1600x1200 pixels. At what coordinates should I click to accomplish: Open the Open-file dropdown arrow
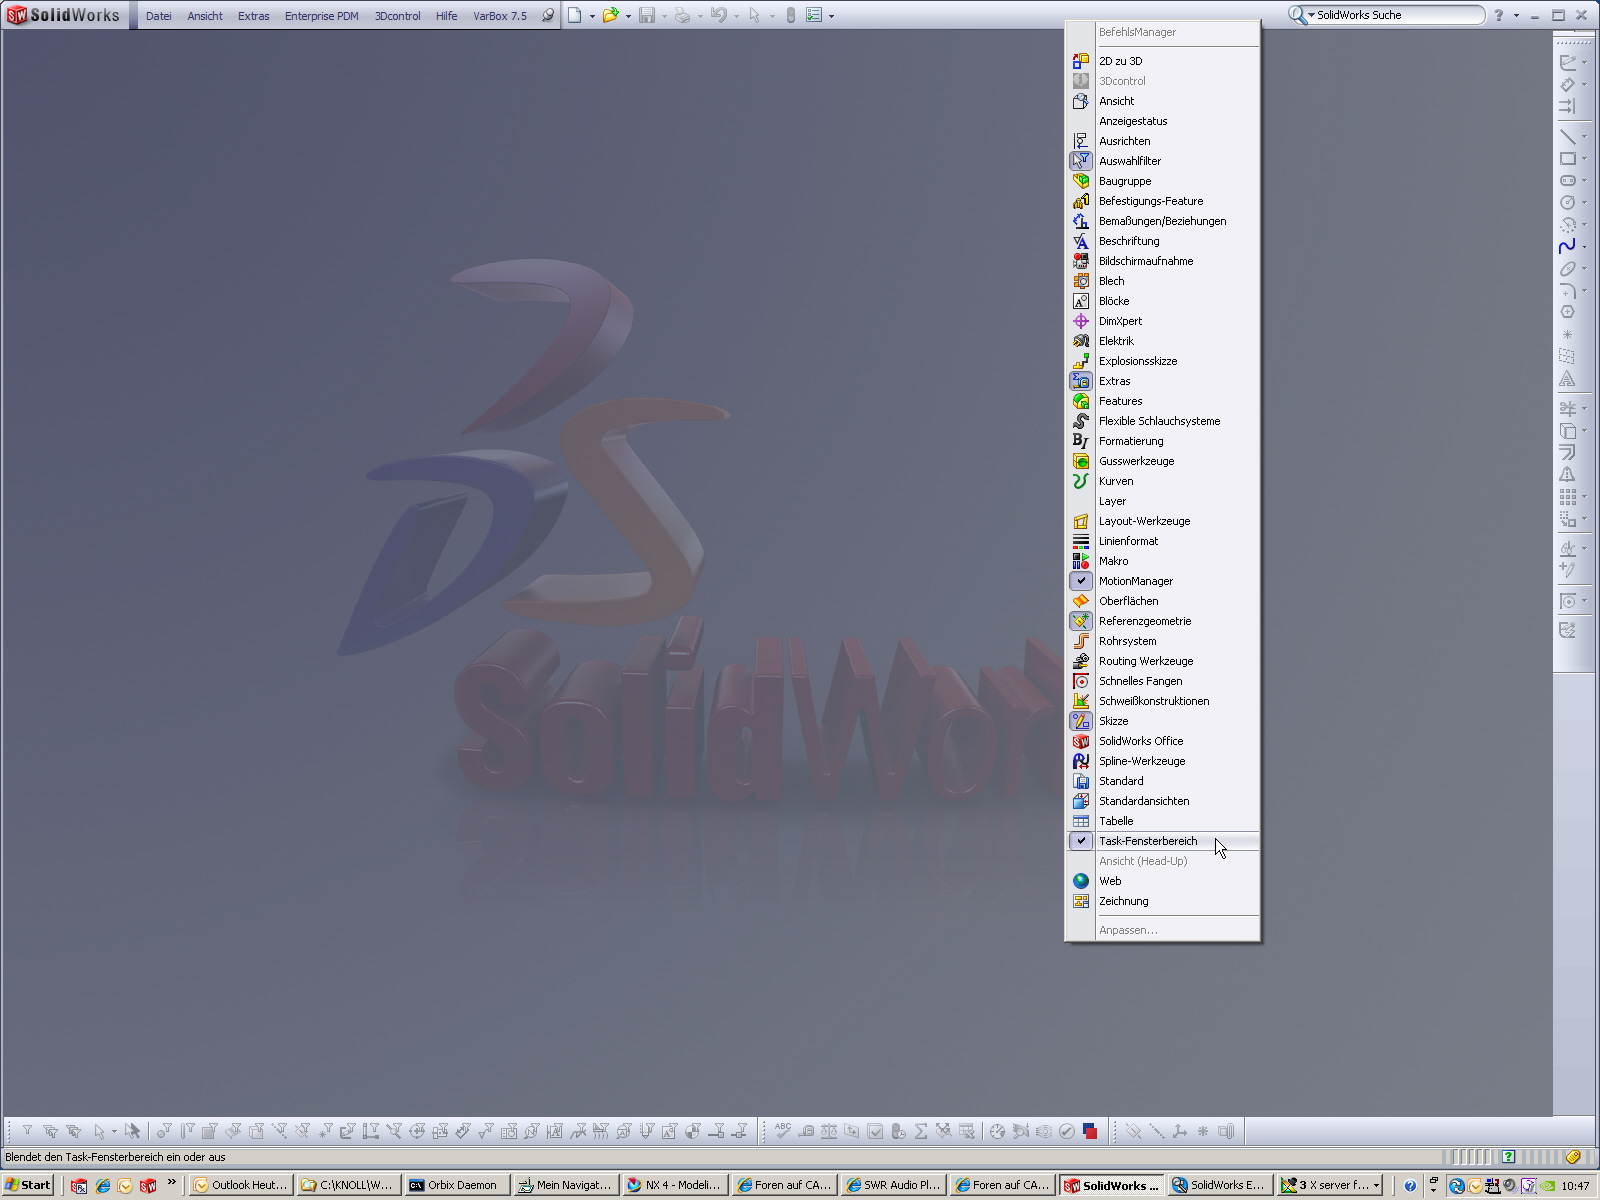coord(628,16)
